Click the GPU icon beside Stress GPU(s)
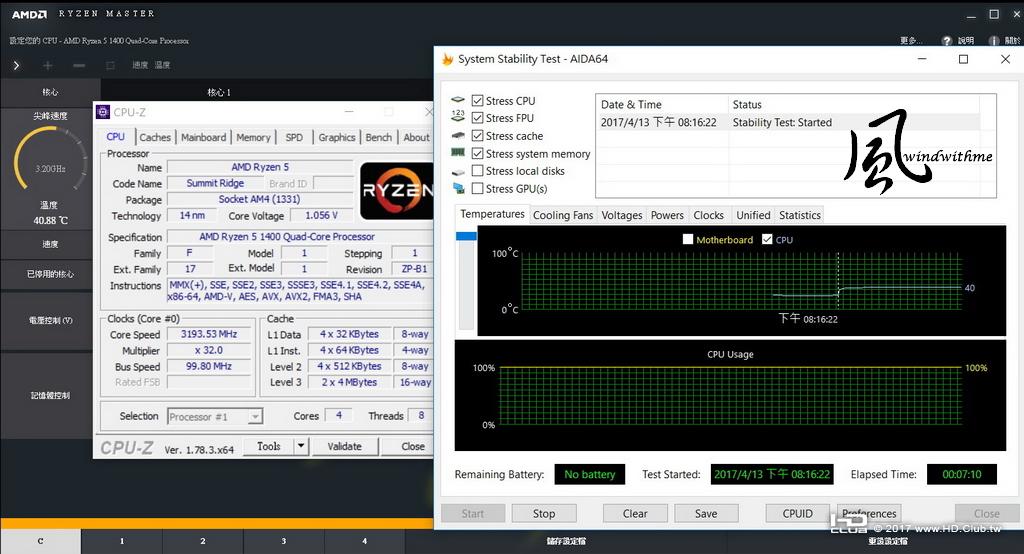This screenshot has height=554, width=1024. point(458,188)
